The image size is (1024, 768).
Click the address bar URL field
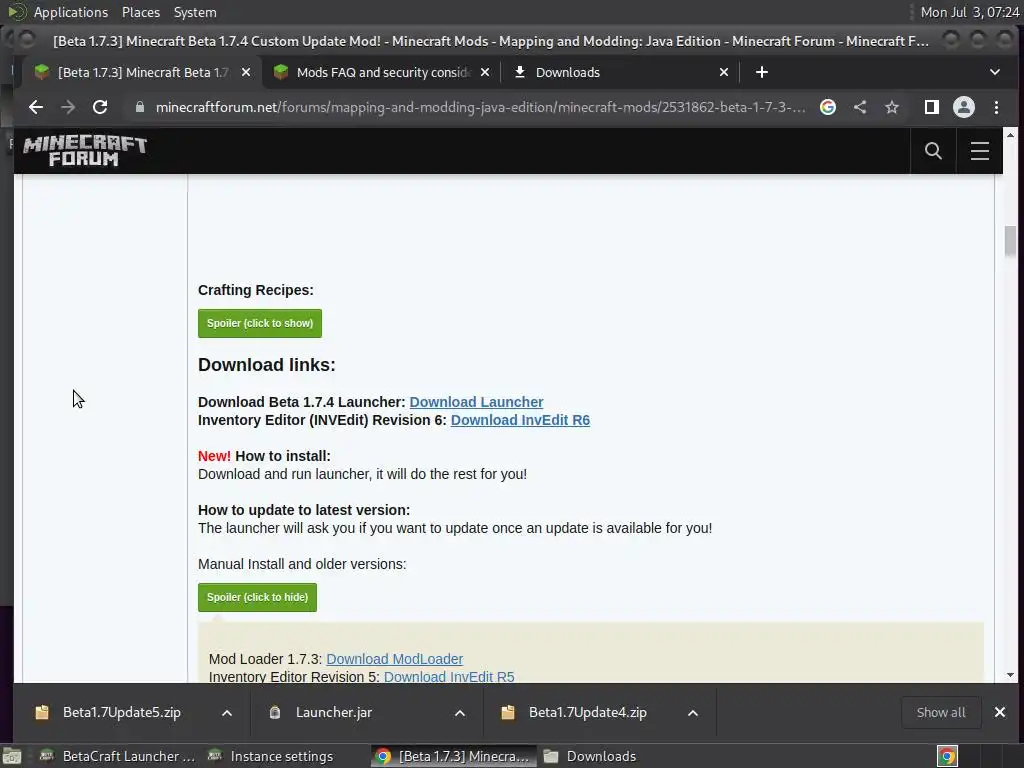click(480, 107)
